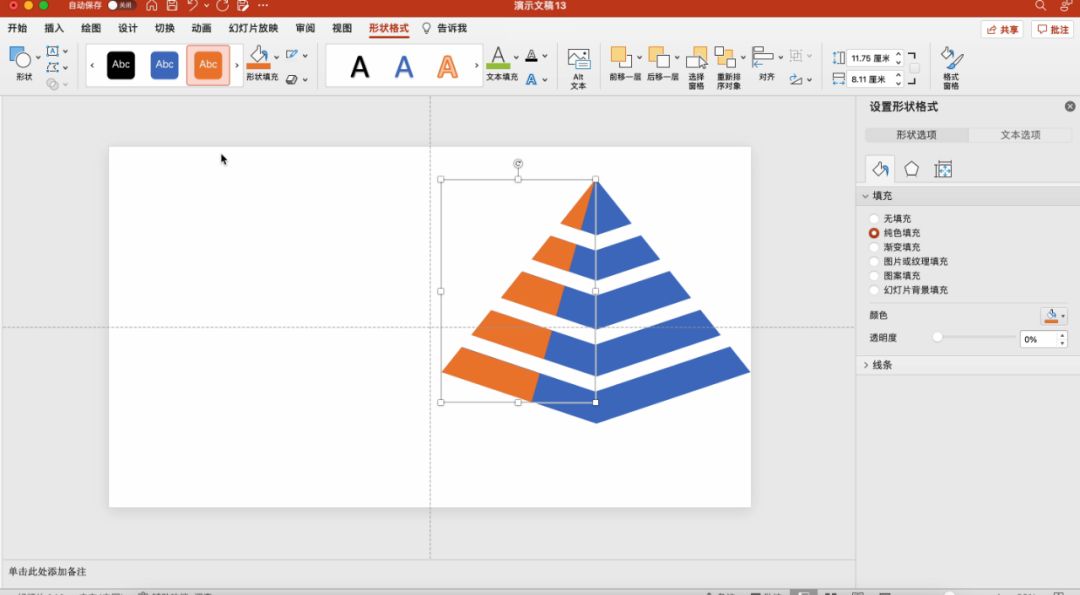Click the shape height field 11.75 厘米

(x=871, y=59)
